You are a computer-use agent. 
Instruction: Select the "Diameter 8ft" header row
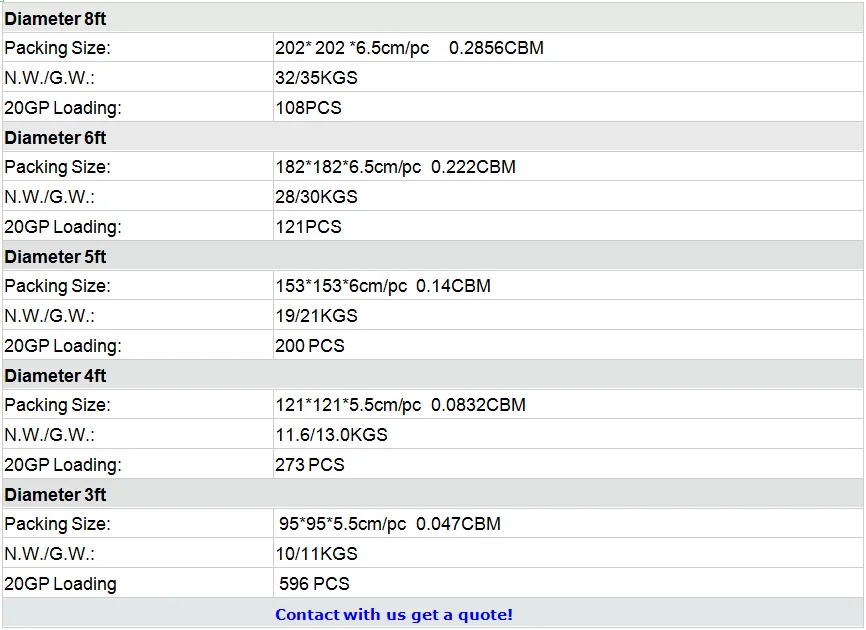pos(55,18)
